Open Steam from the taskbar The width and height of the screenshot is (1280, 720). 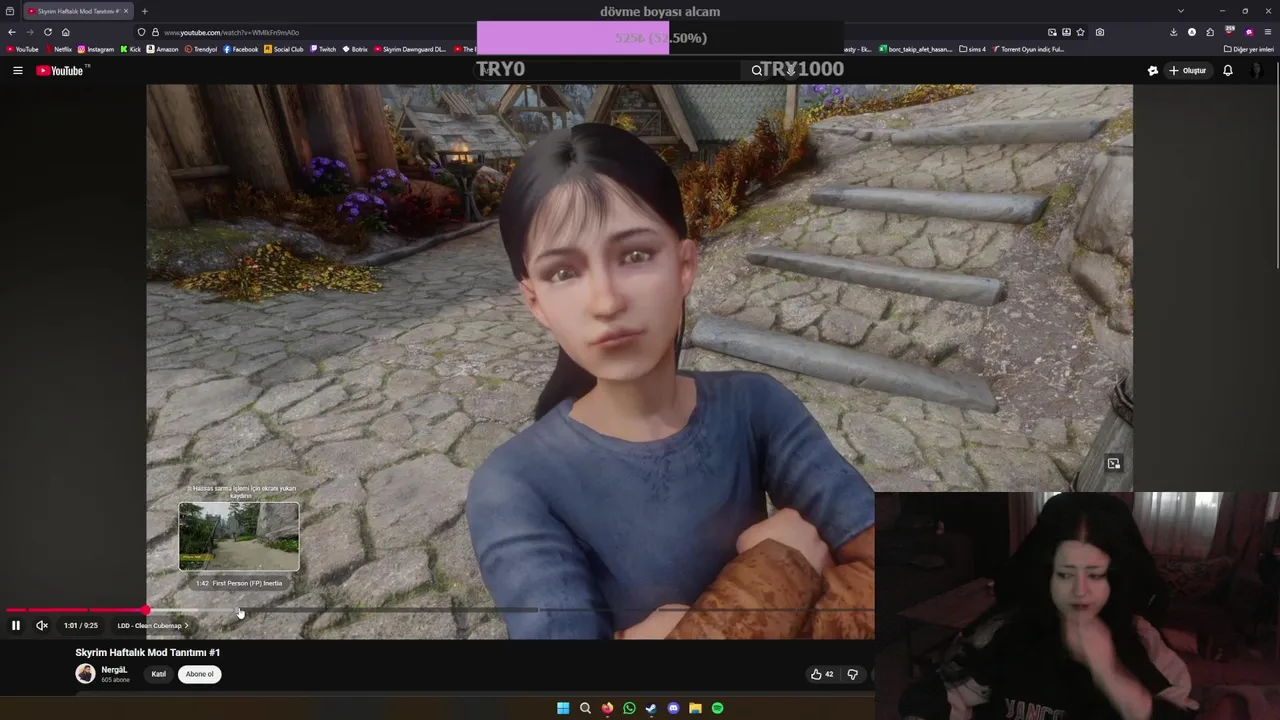click(651, 708)
